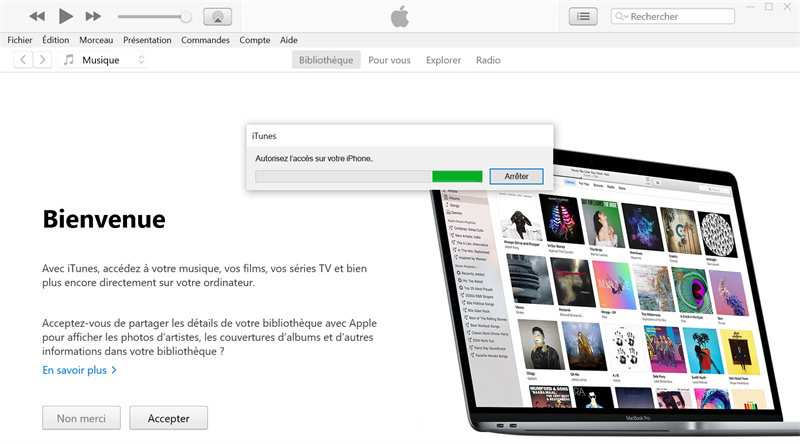Open the Up Next list view button
The height and width of the screenshot is (444, 800).
(x=583, y=17)
